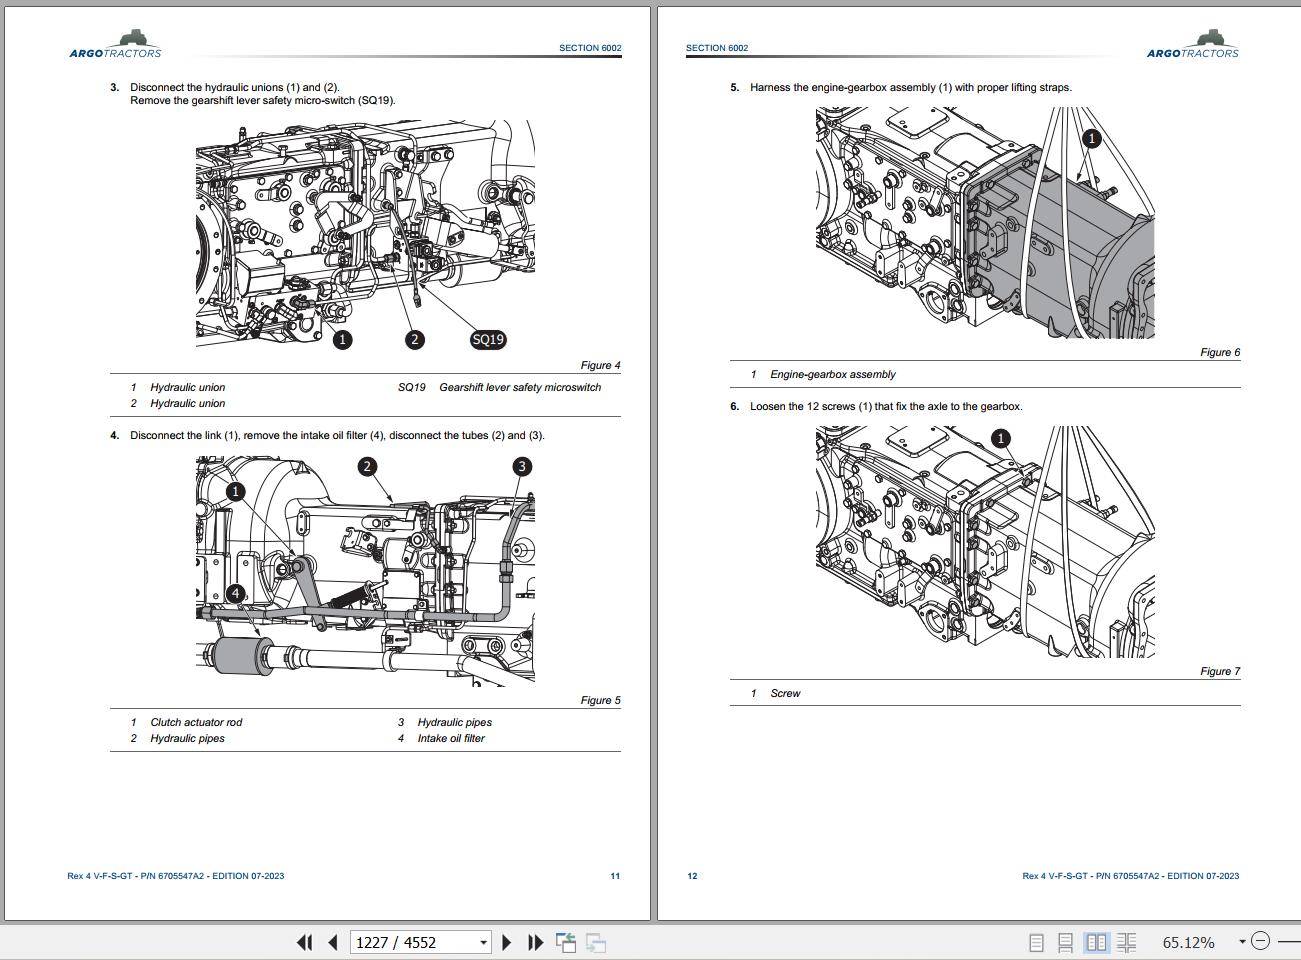1301x960 pixels.
Task: Click the 'Figure 7' caption
Action: [x=1220, y=671]
